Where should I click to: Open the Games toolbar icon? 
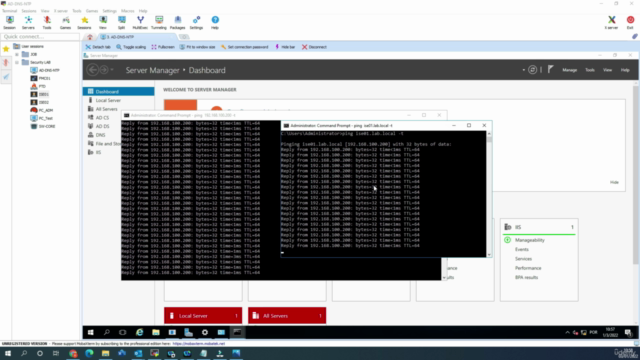[65, 22]
